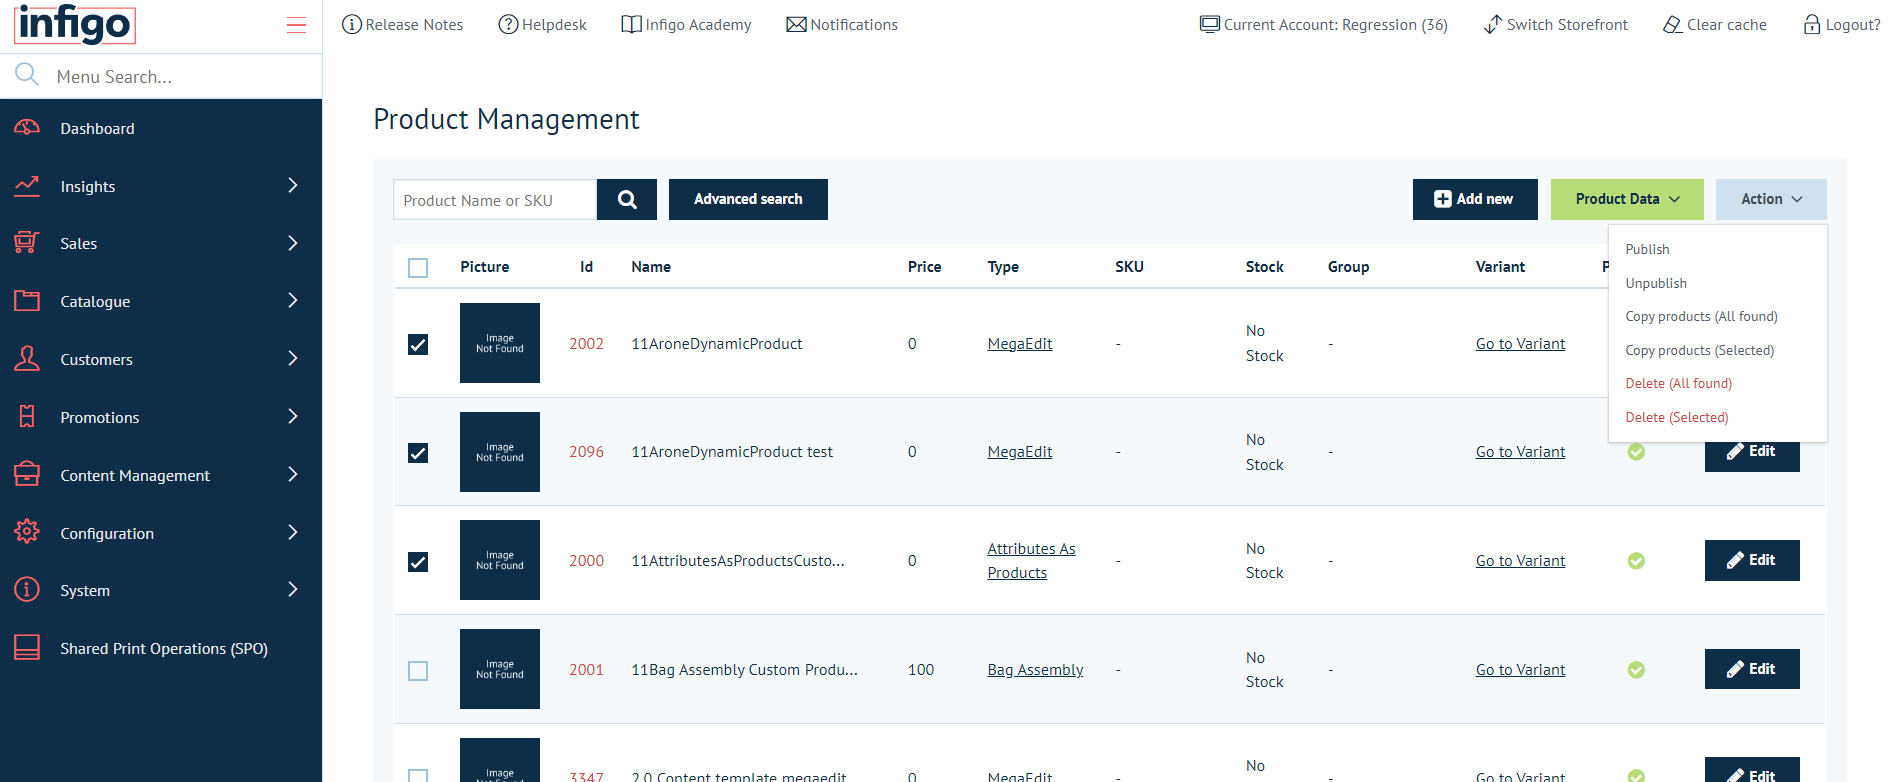Uncheck the checkbox for product 2002
This screenshot has width=1892, height=782.
418,345
